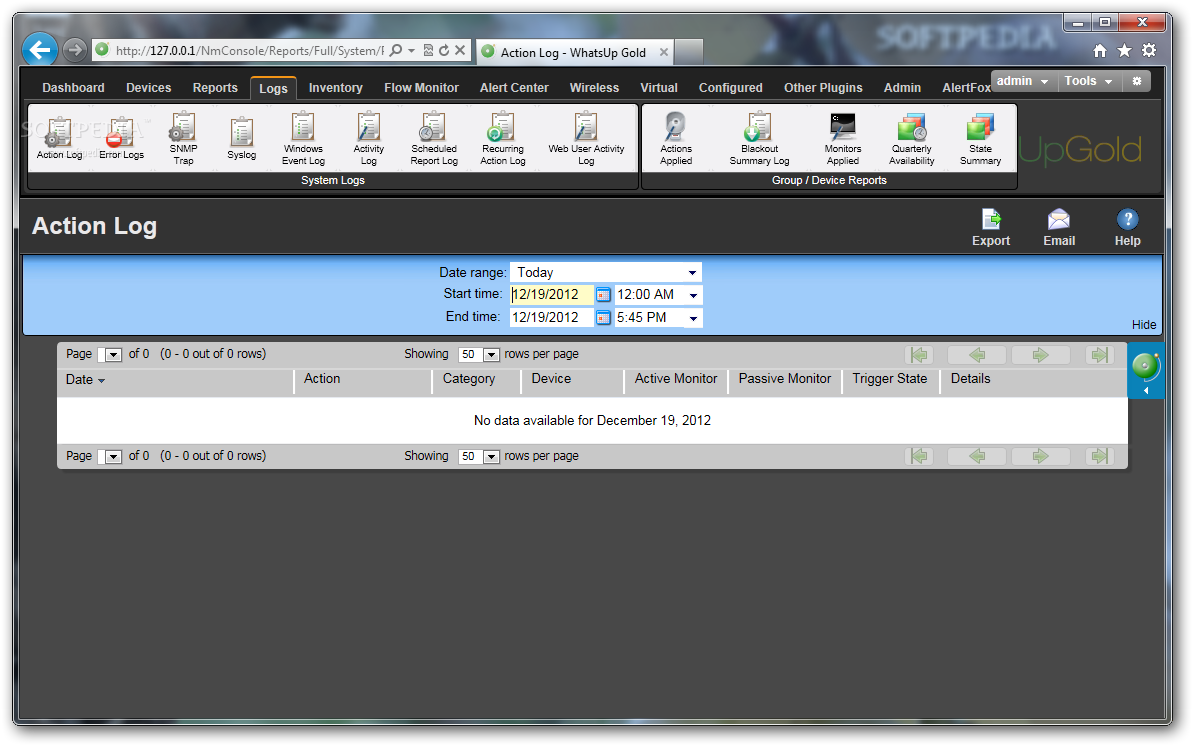Go to first page in top pager
The height and width of the screenshot is (746, 1193).
(919, 355)
